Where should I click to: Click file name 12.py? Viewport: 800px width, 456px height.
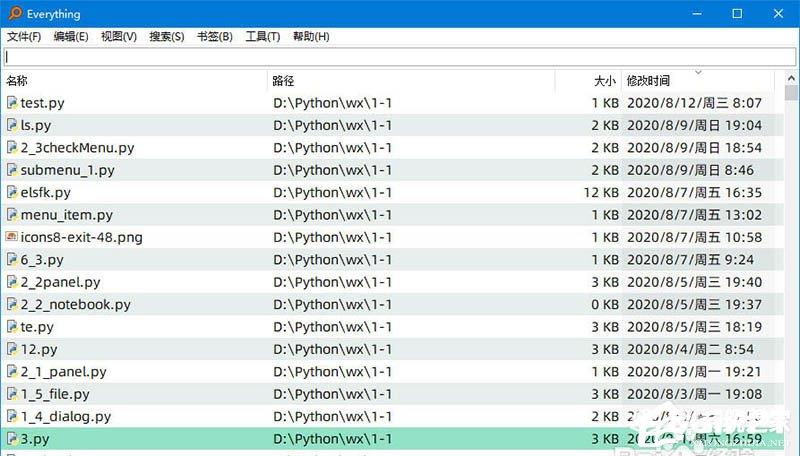[x=39, y=349]
